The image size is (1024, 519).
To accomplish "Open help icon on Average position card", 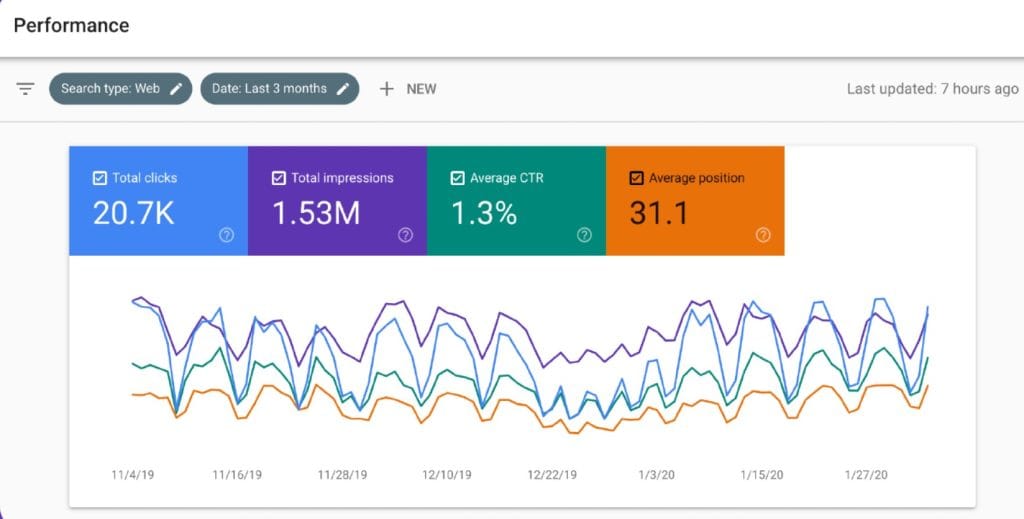I will [x=763, y=235].
